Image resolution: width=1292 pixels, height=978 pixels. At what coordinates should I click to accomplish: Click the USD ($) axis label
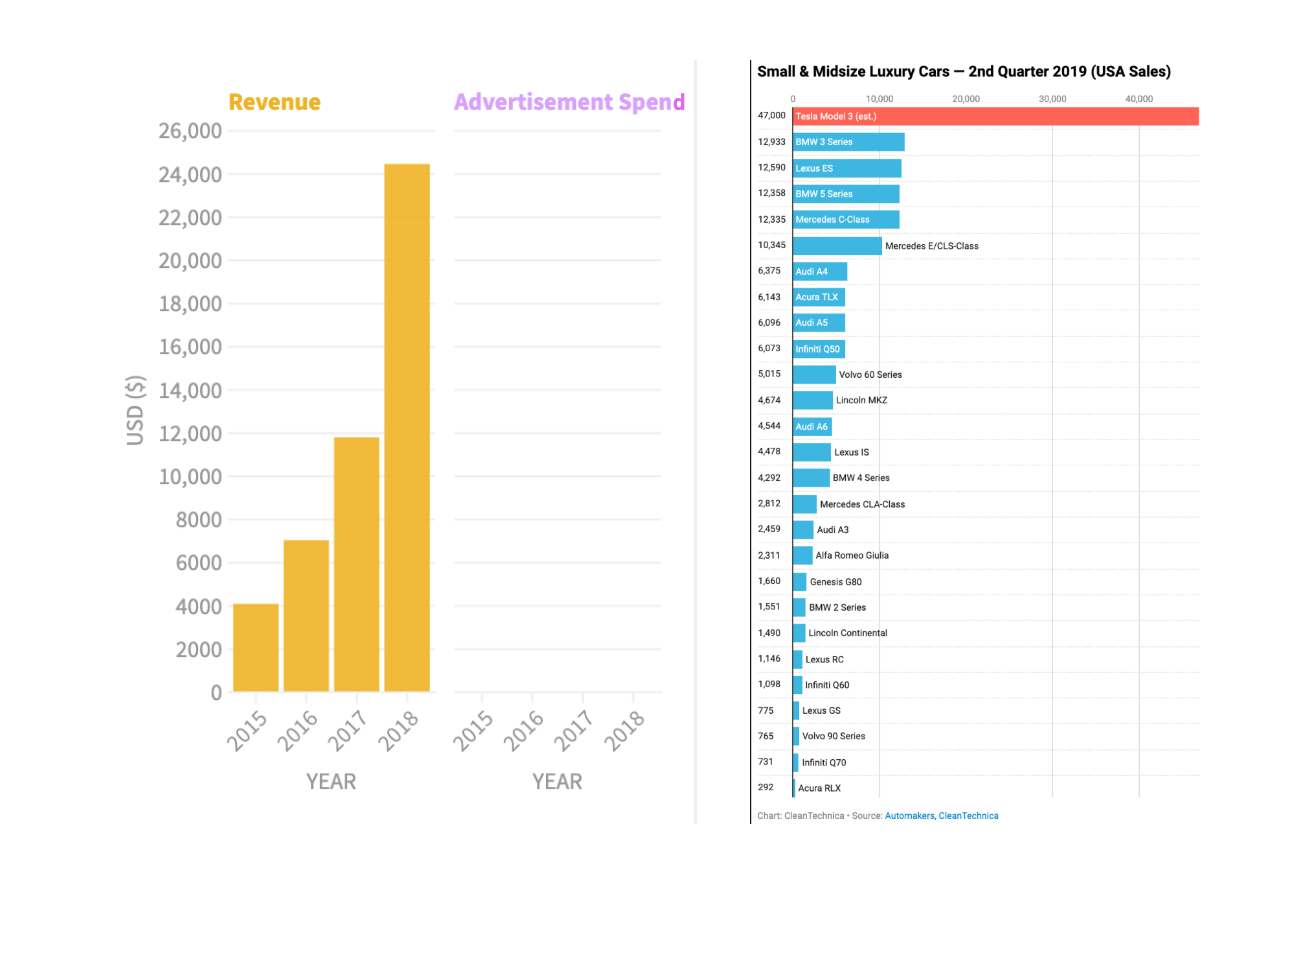click(x=135, y=410)
